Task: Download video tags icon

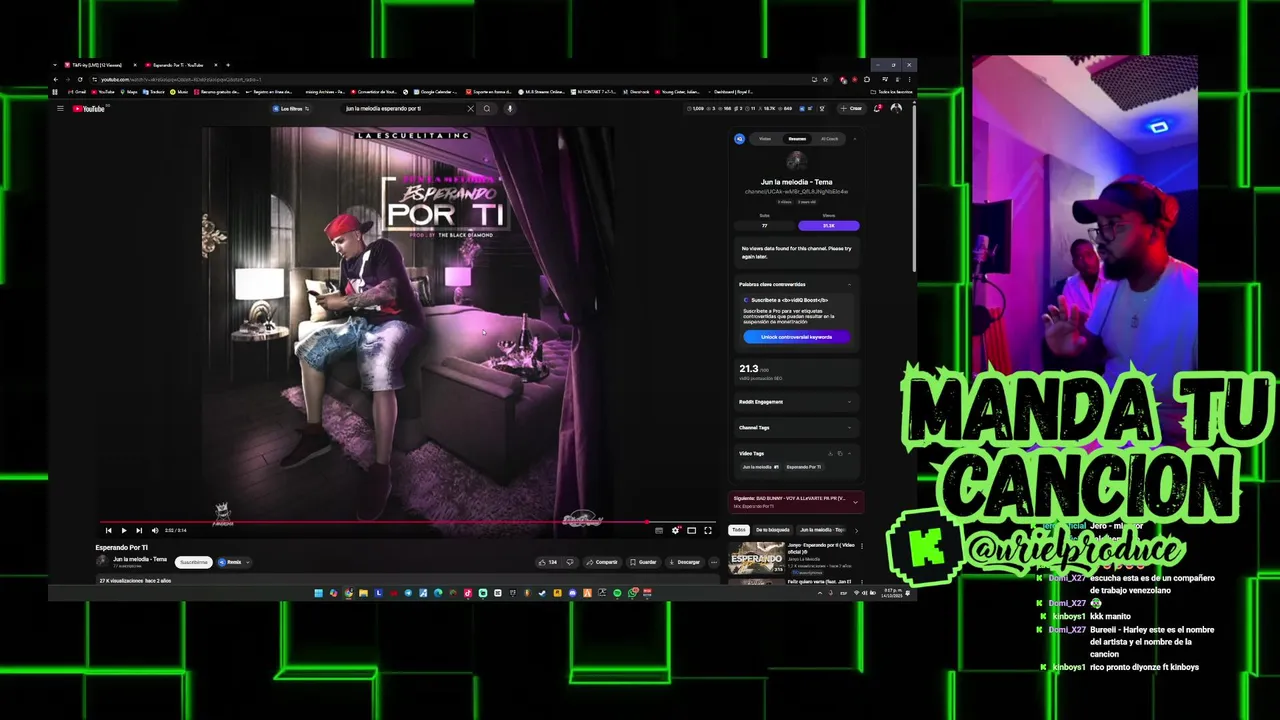Action: click(830, 453)
